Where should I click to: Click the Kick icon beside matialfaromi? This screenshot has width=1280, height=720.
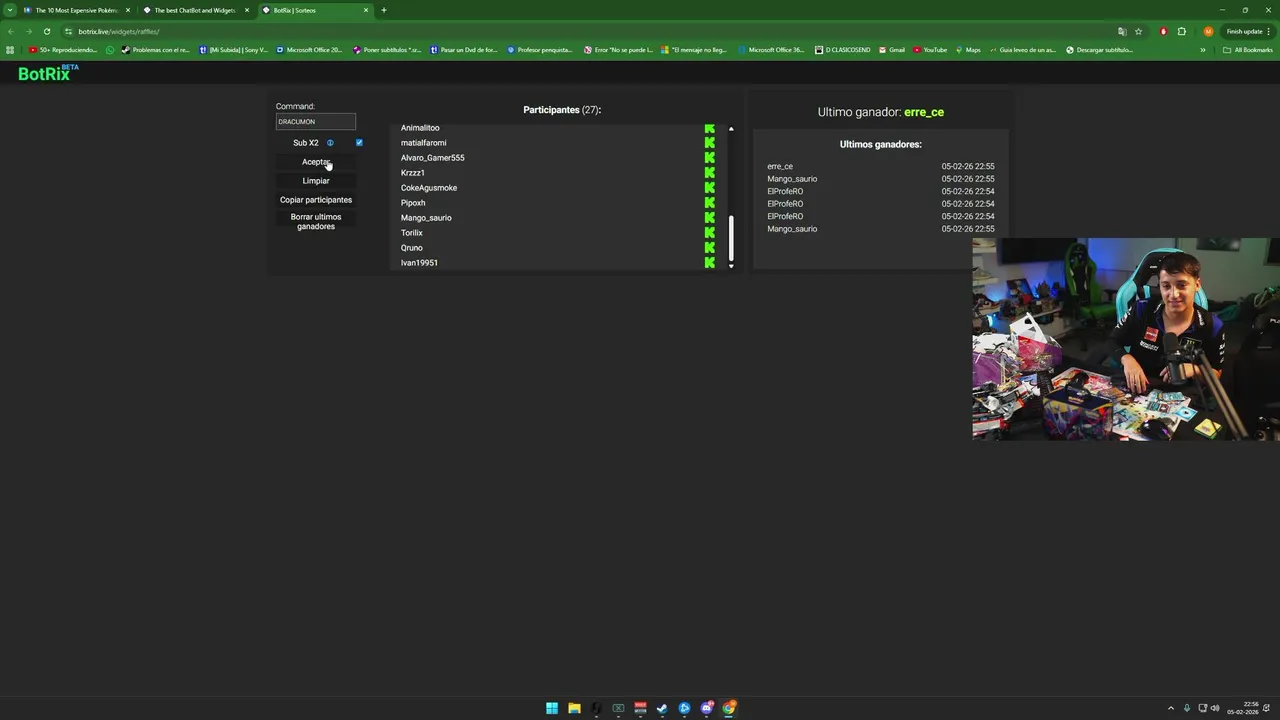[709, 143]
